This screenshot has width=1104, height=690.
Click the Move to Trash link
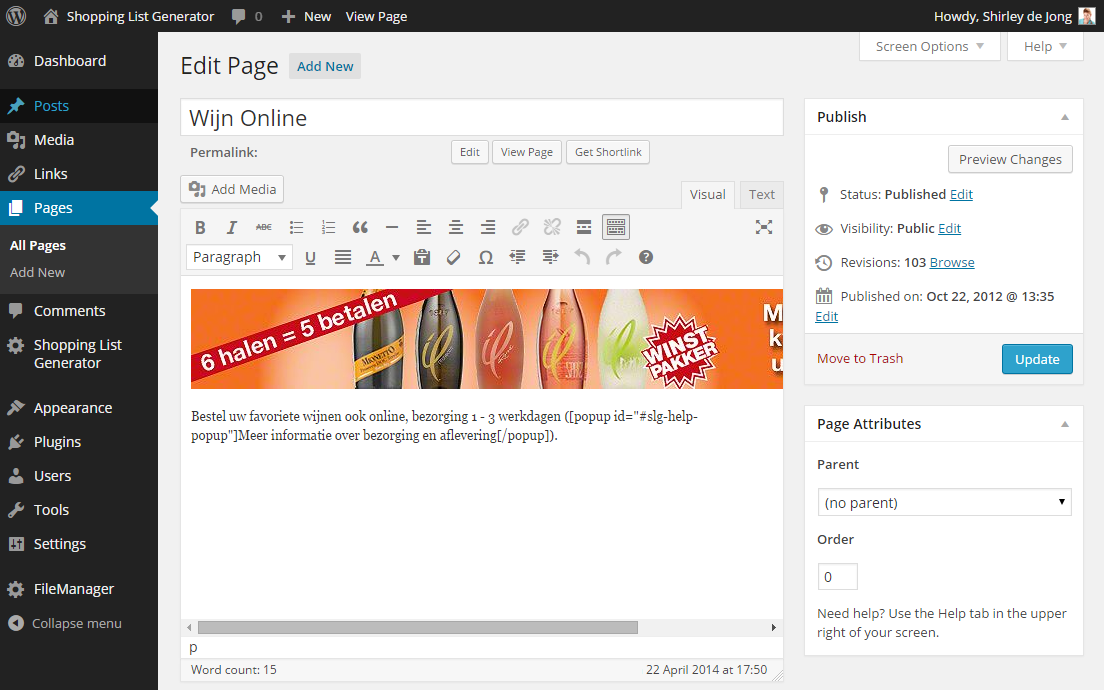pos(859,359)
